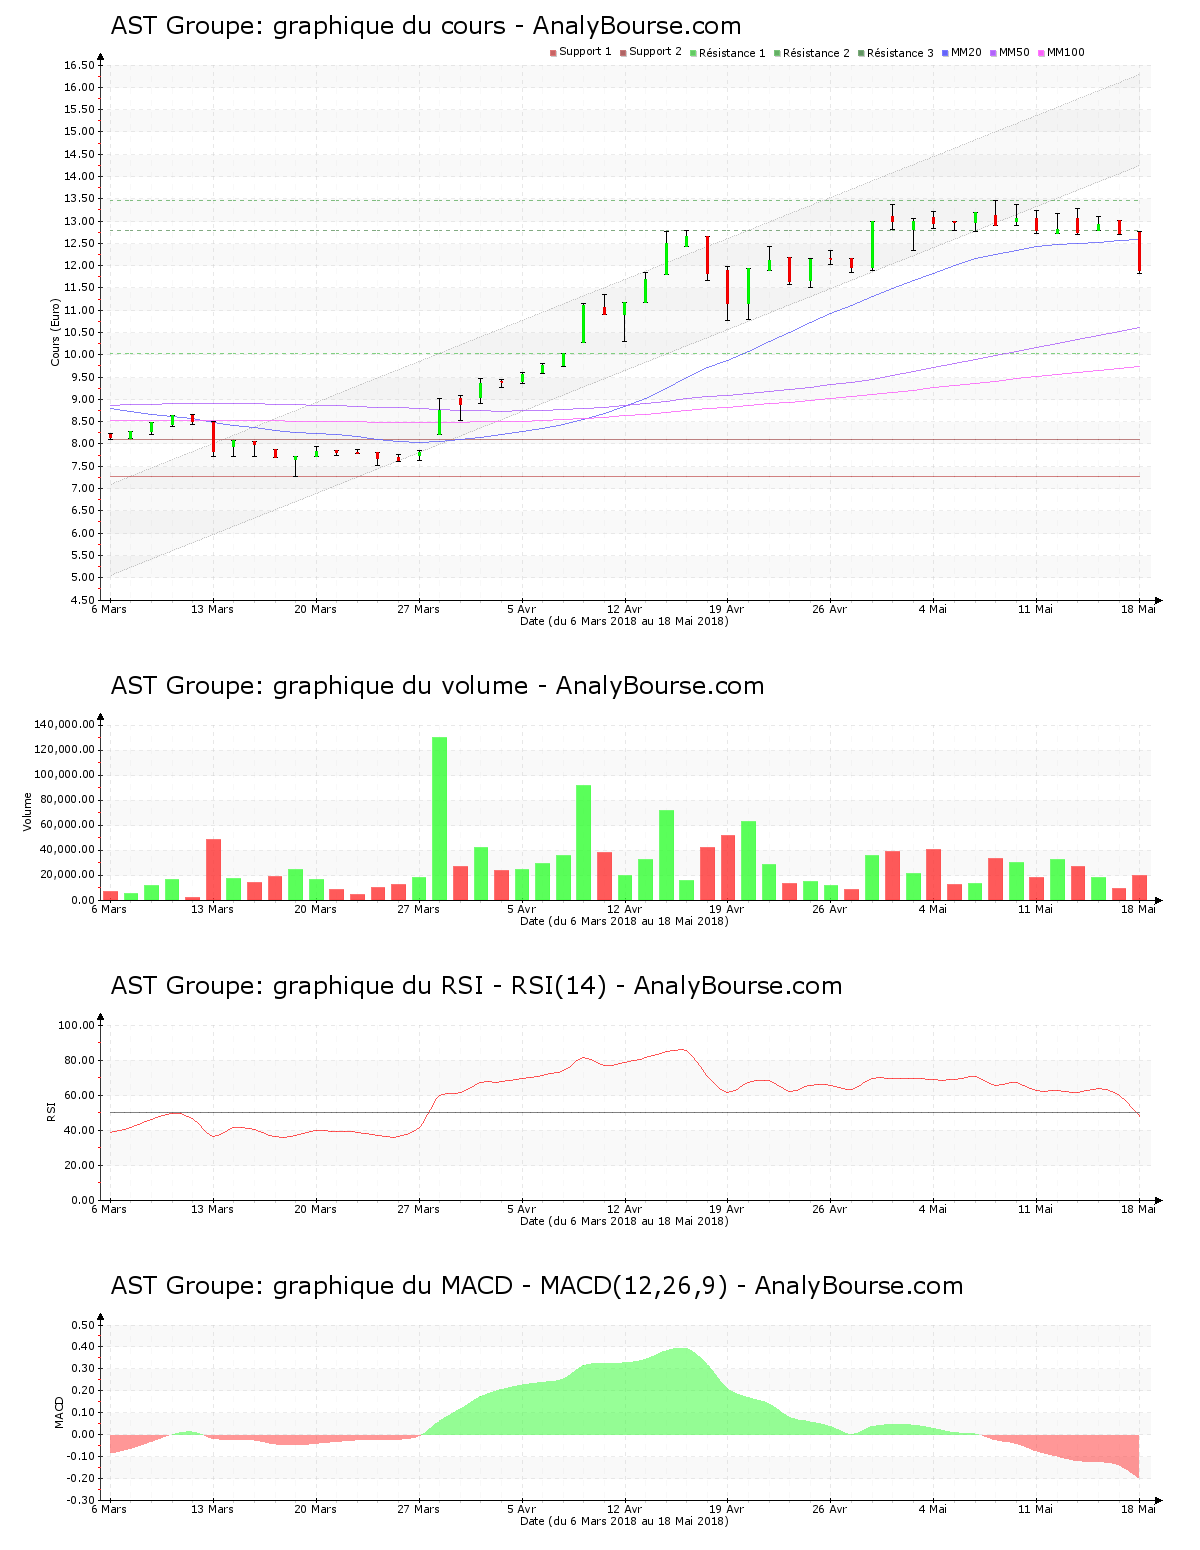The image size is (1200, 1550).
Task: Click the vertical 'RSI' axis label
Action: click(51, 1111)
